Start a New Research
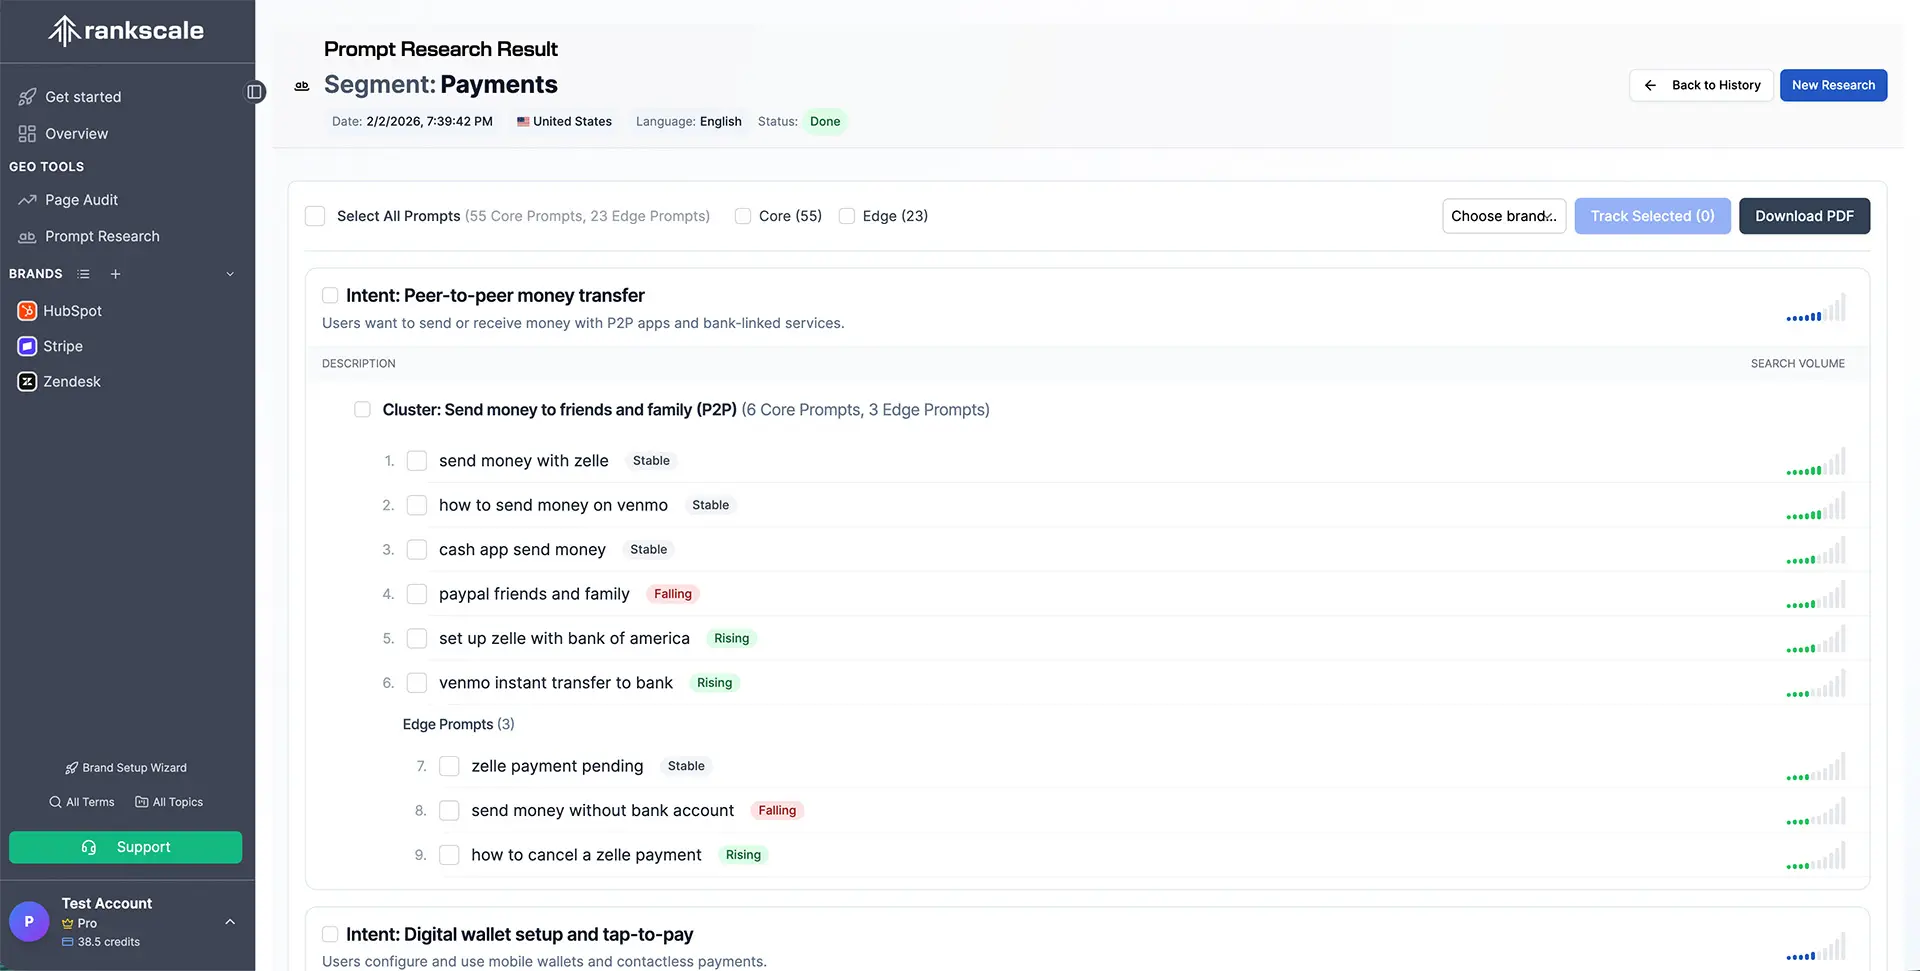The height and width of the screenshot is (971, 1920). pos(1833,85)
